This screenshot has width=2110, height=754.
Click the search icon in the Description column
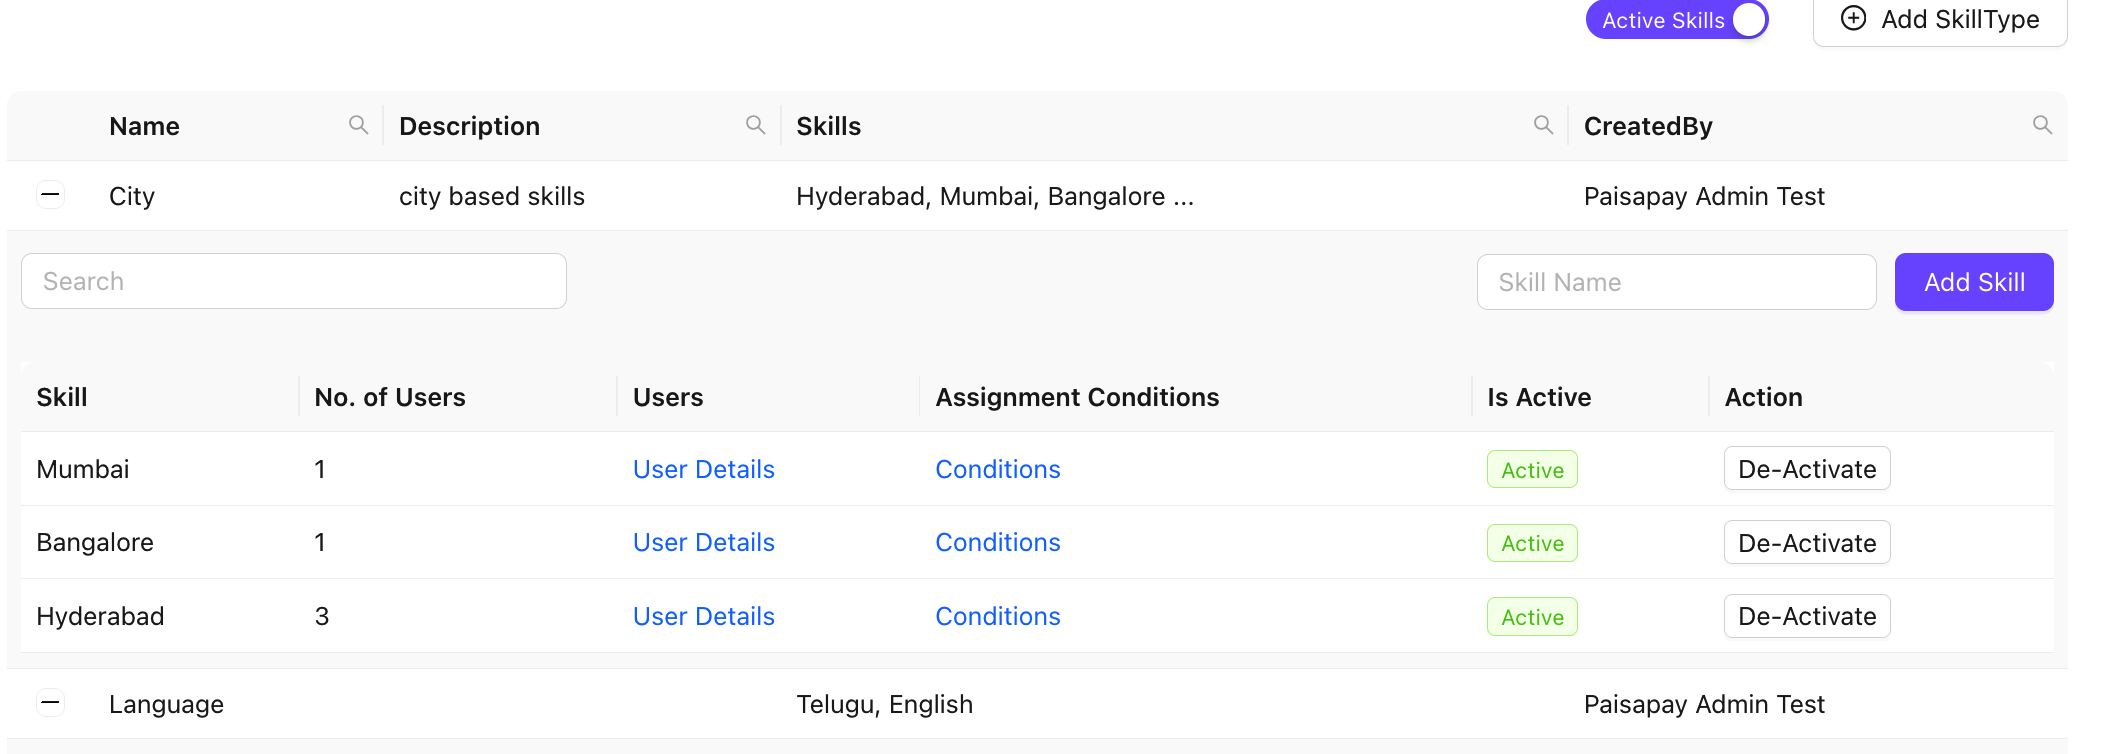(755, 125)
